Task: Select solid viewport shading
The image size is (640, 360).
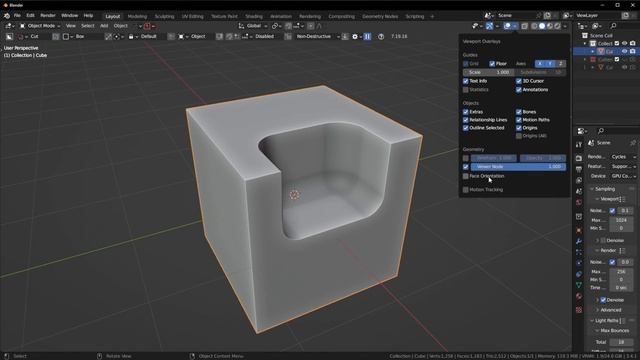Action: 542,26
